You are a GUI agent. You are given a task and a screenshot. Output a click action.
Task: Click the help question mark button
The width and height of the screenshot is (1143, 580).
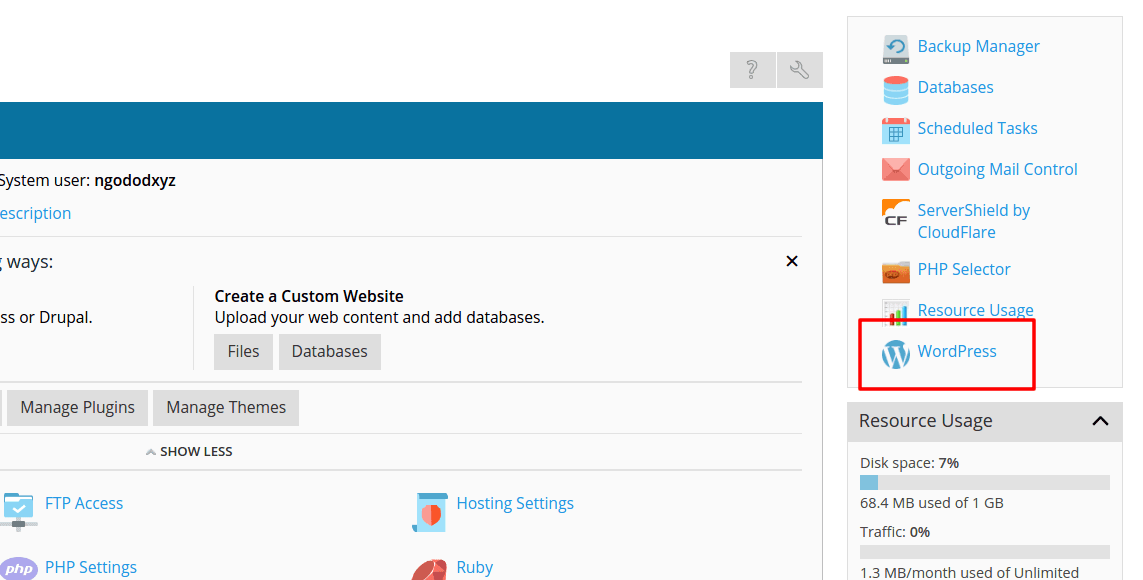752,70
